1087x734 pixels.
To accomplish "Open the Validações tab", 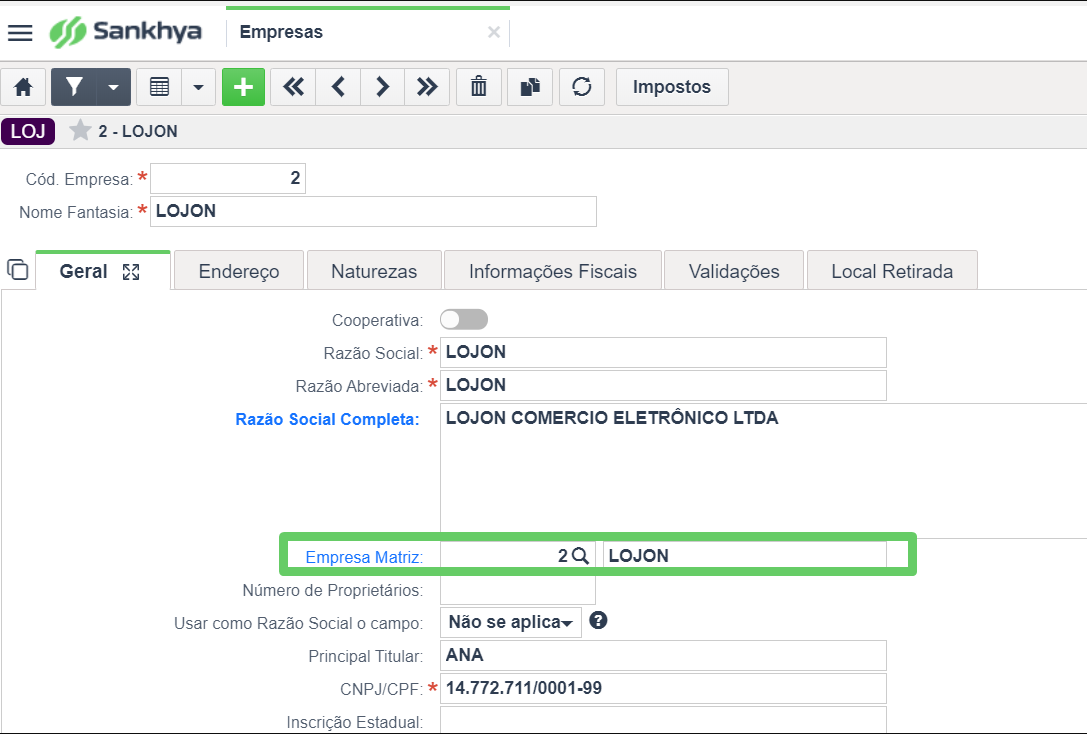I will coord(734,271).
